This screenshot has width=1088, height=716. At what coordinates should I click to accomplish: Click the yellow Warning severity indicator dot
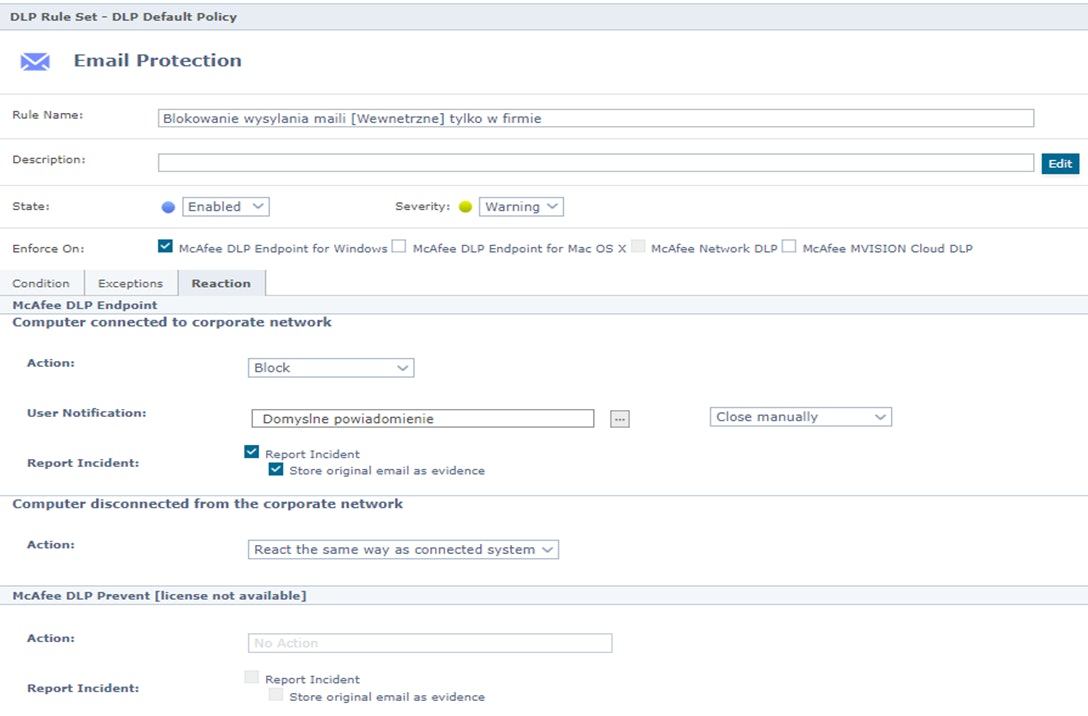[465, 207]
